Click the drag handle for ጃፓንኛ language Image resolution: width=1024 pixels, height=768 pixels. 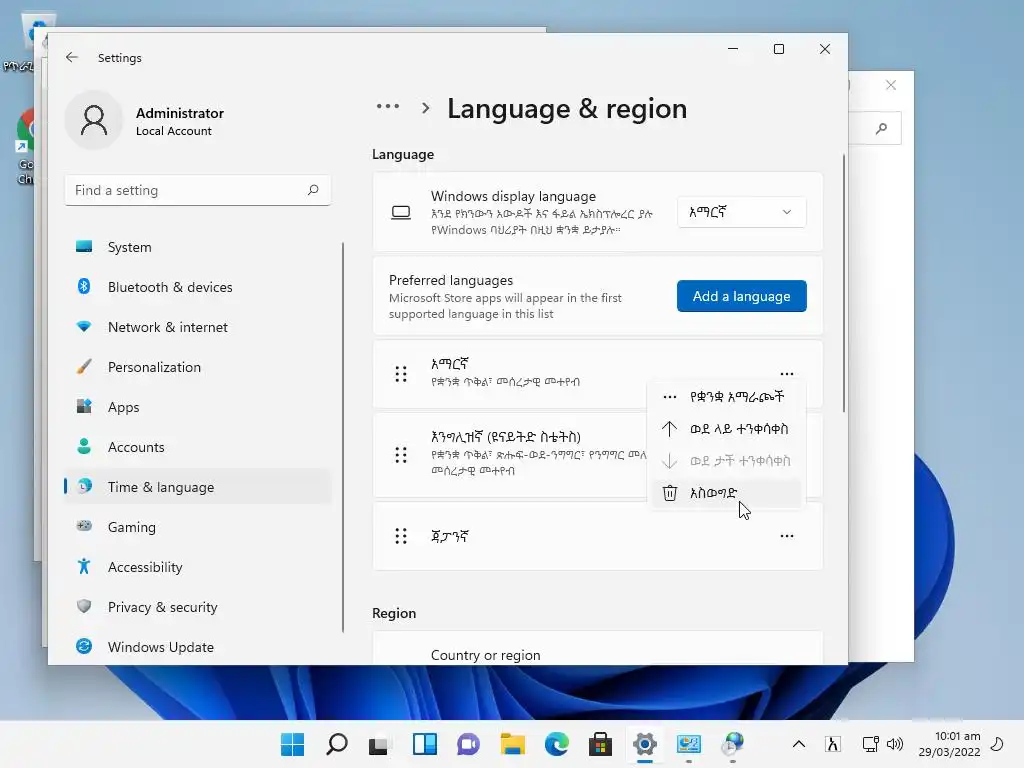coord(401,536)
